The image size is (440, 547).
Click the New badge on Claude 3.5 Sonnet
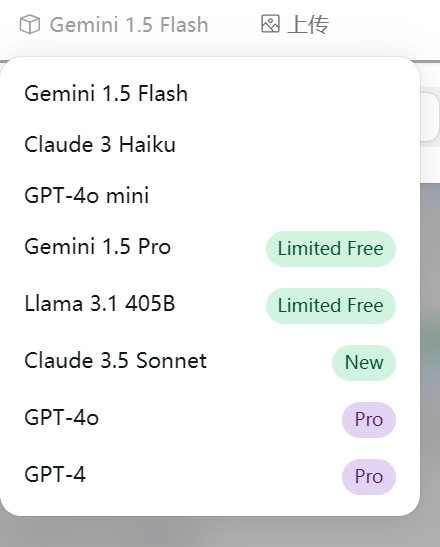coord(364,362)
